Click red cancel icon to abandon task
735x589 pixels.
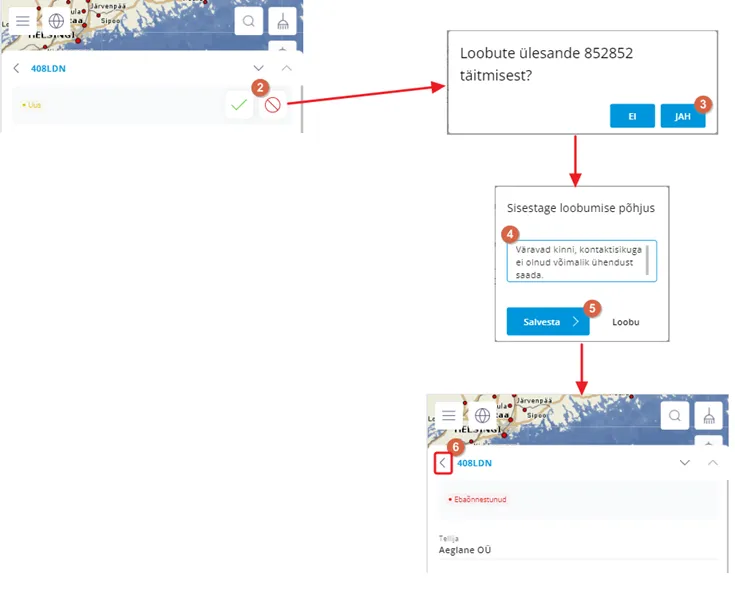point(272,104)
